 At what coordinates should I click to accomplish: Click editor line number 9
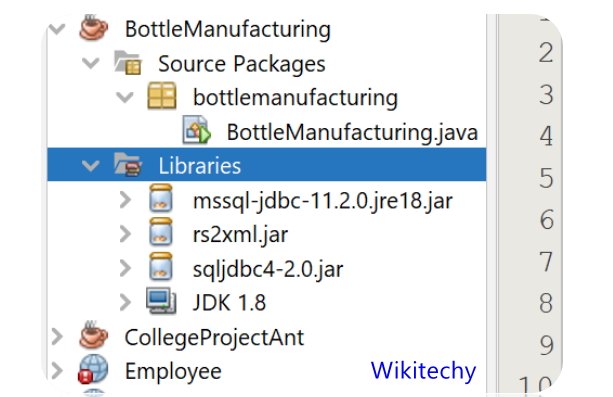click(x=546, y=345)
